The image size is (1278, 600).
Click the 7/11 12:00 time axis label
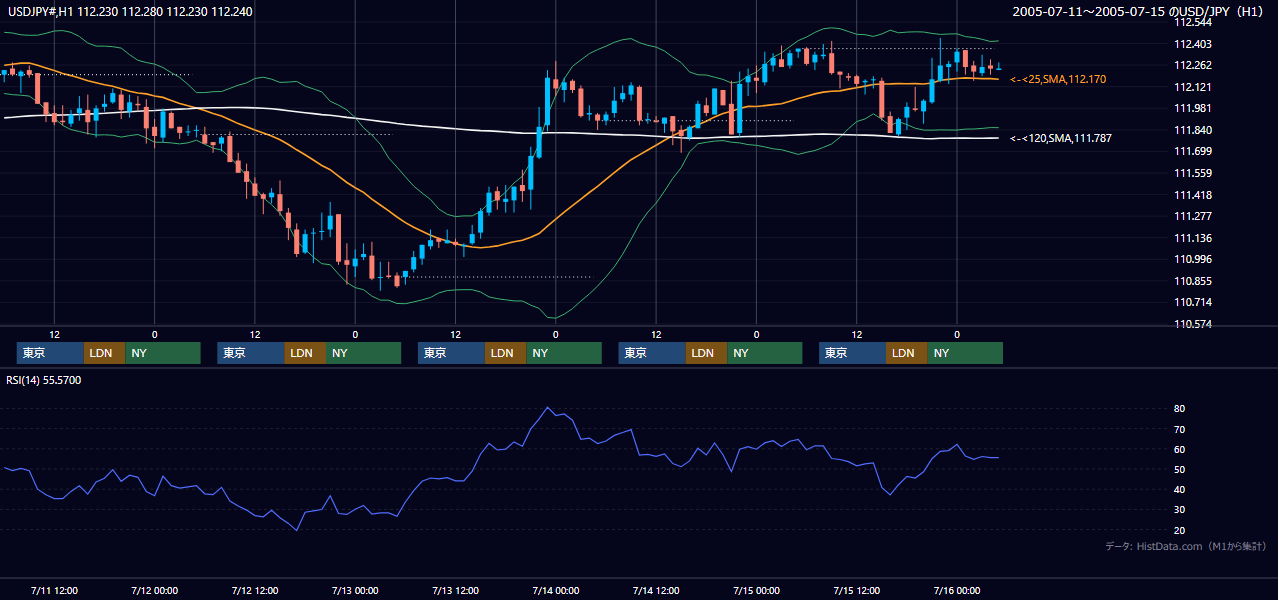click(54, 590)
